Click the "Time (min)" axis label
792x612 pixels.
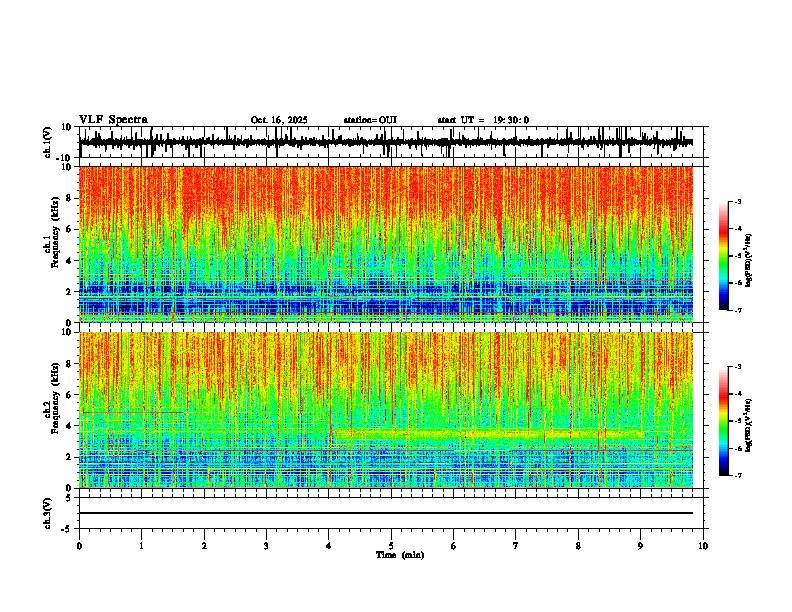click(400, 555)
